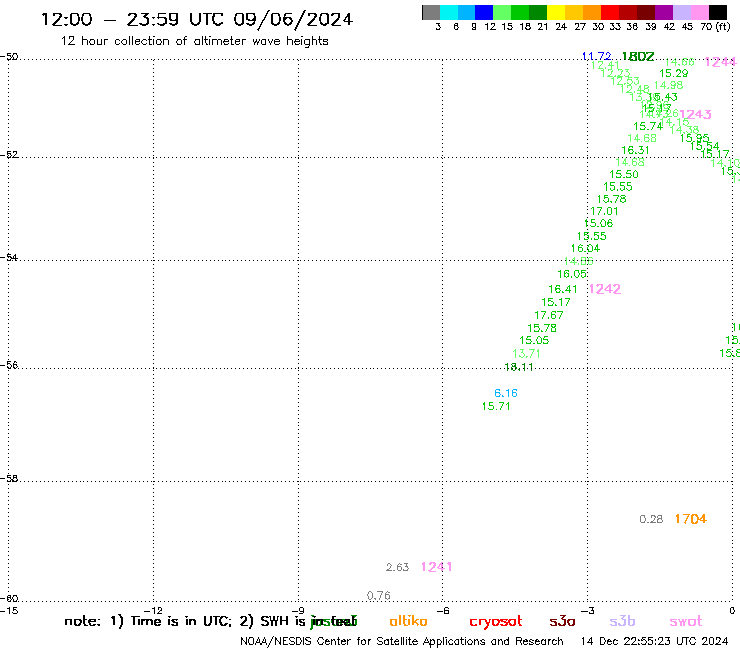The width and height of the screenshot is (740, 650).
Task: Click the cyan color scale swatch
Action: pyautogui.click(x=449, y=12)
